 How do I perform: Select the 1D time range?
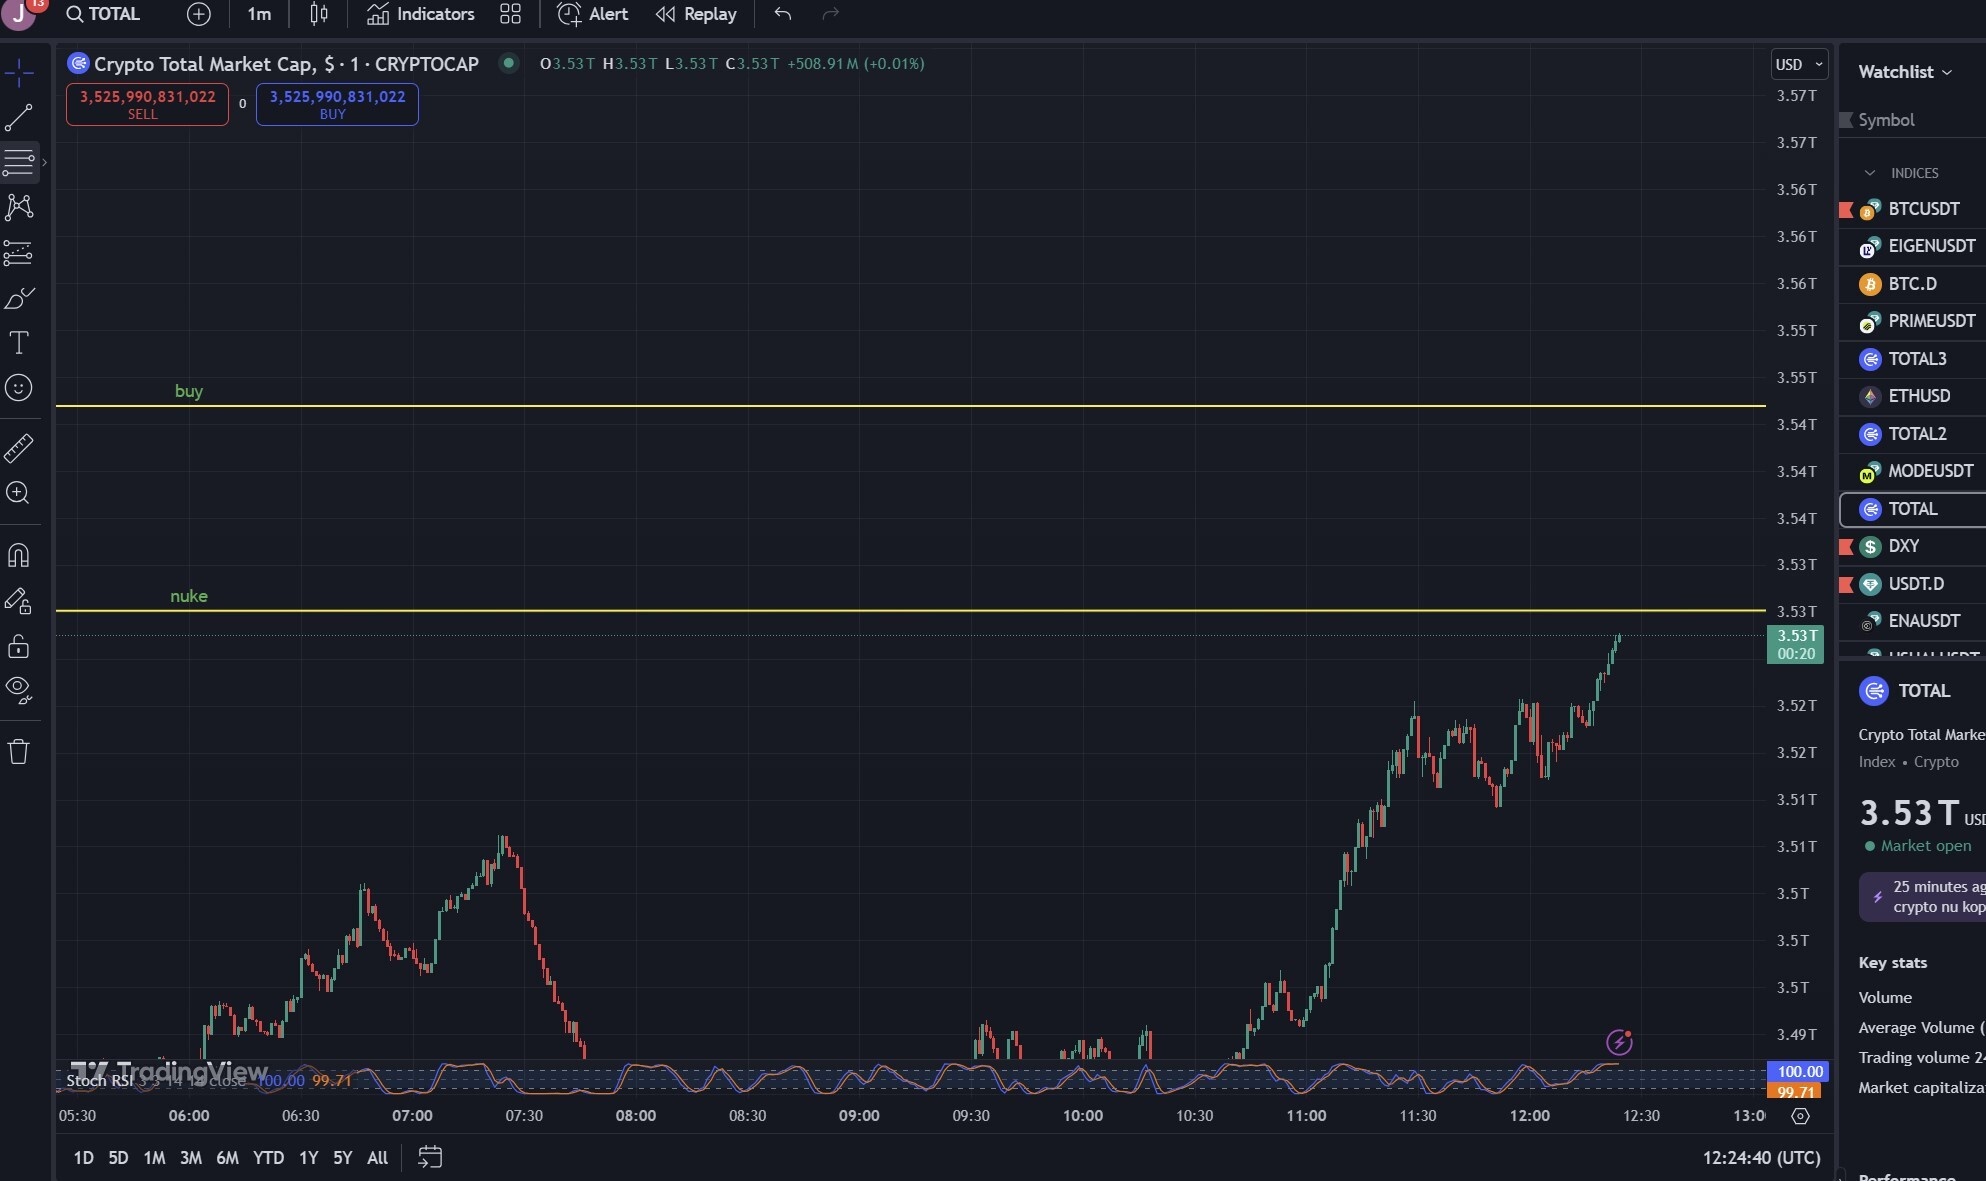coord(84,1158)
